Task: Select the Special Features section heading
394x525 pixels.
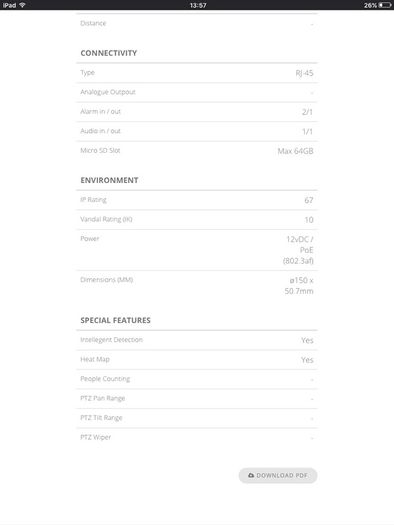Action: (x=115, y=320)
